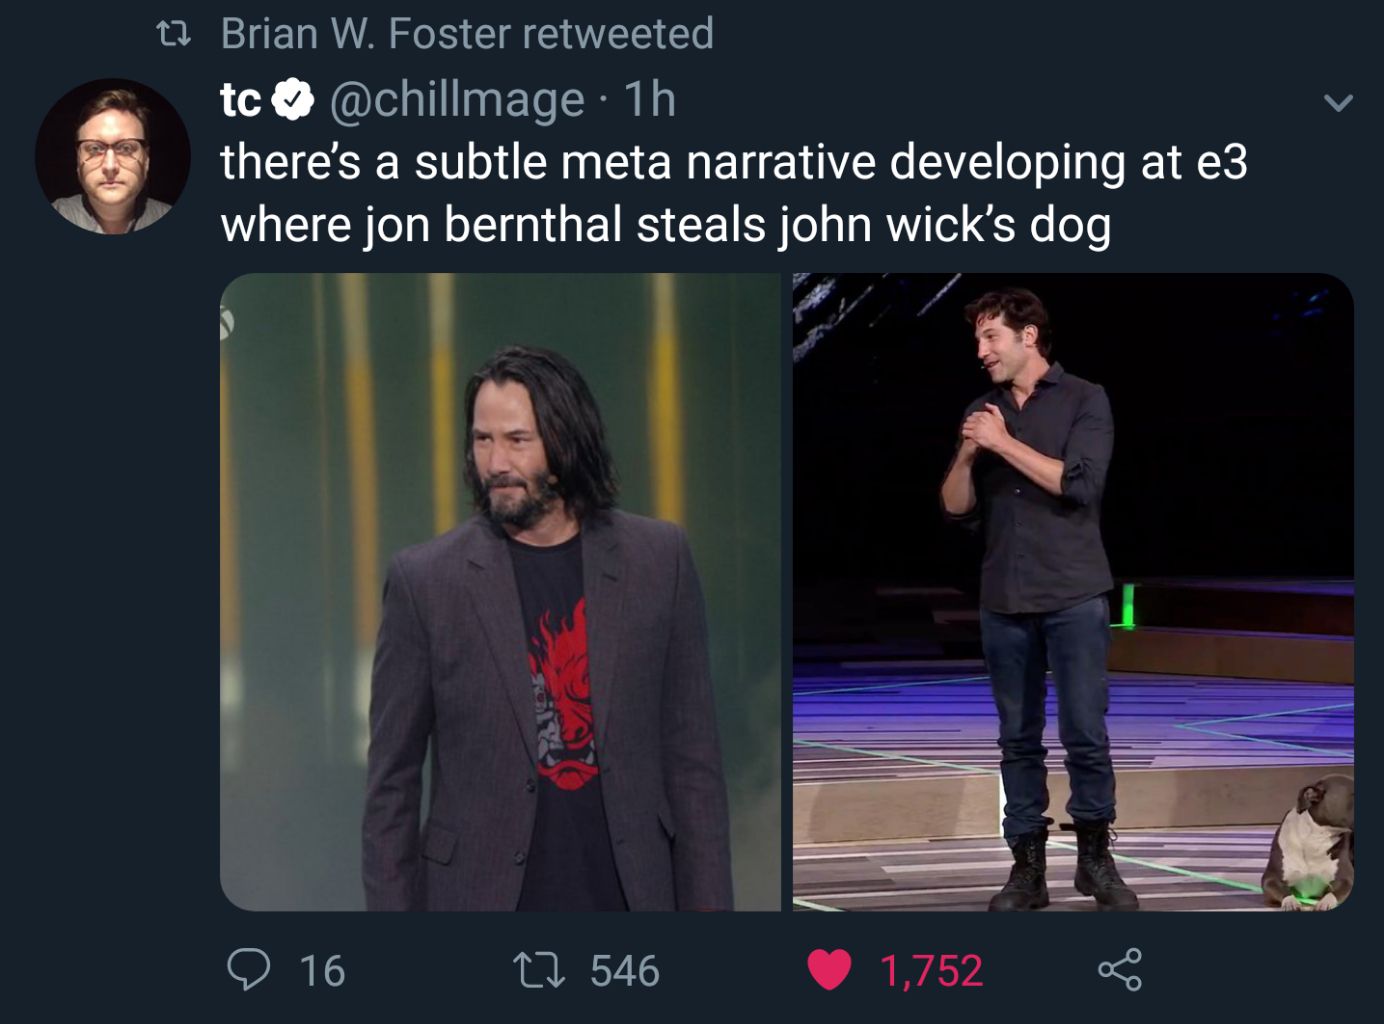1384x1024 pixels.
Task: Click the '546' retweet count
Action: pyautogui.click(x=623, y=968)
